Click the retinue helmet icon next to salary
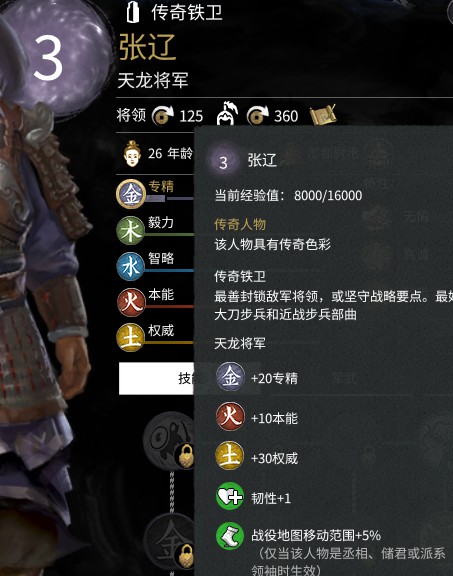This screenshot has height=576, width=453. point(228,113)
